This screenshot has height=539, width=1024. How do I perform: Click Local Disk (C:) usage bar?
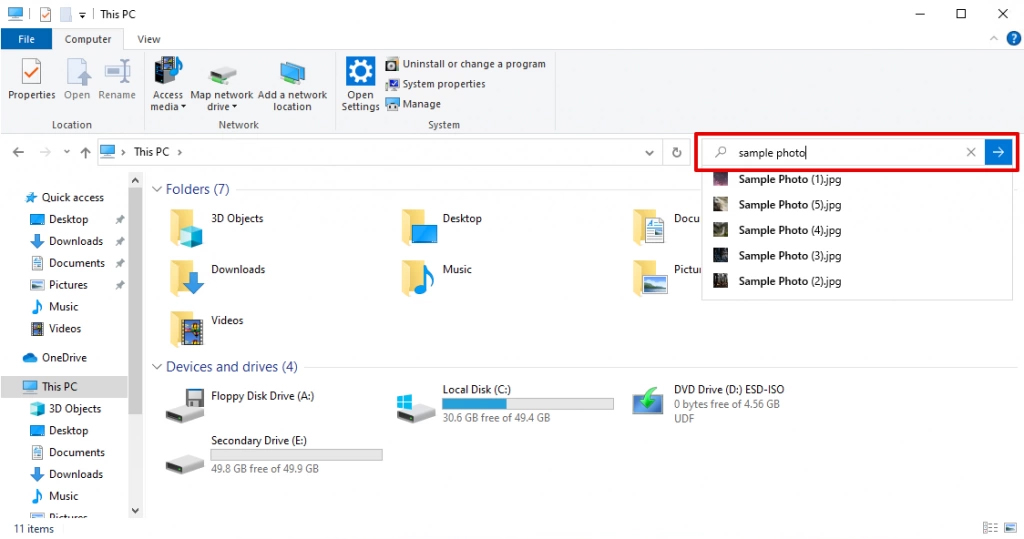click(528, 404)
